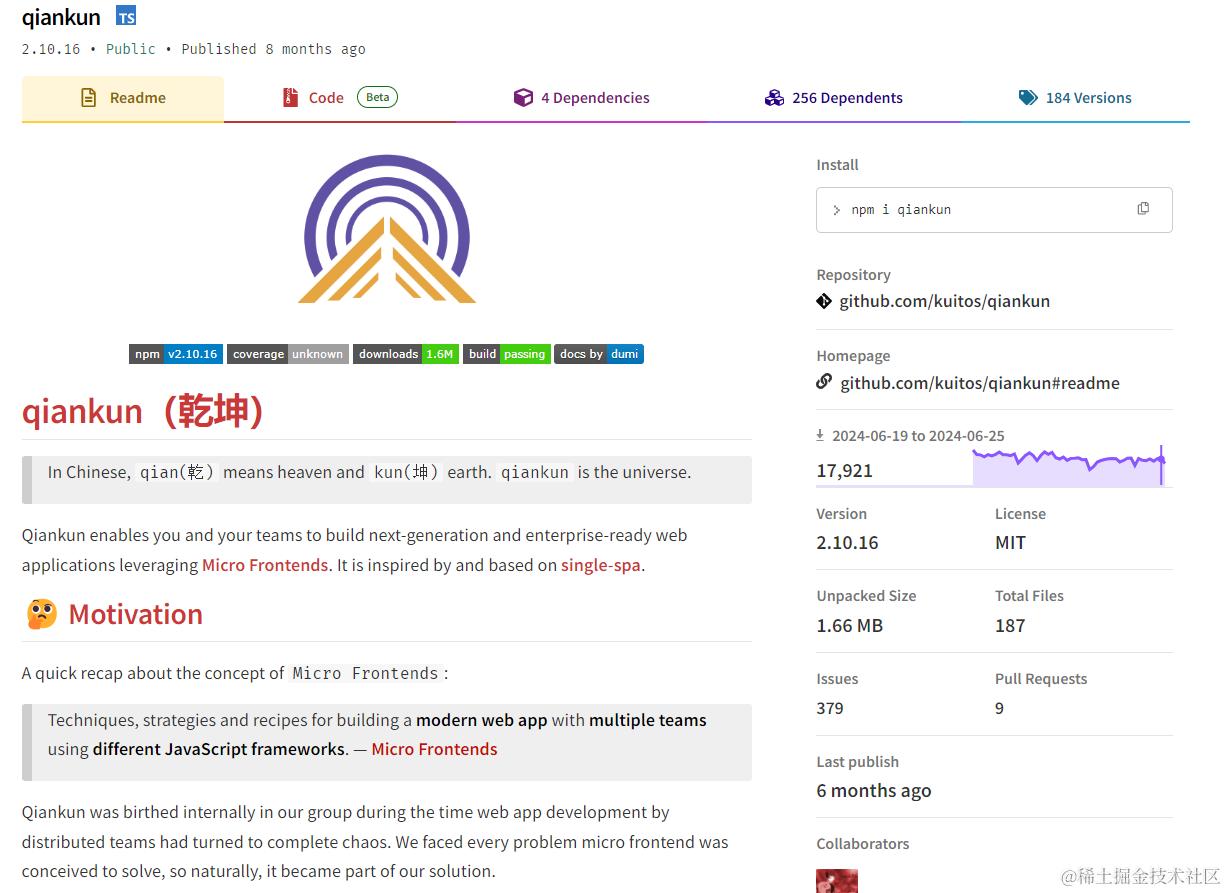Copy the npm i qiankun command

click(1143, 209)
